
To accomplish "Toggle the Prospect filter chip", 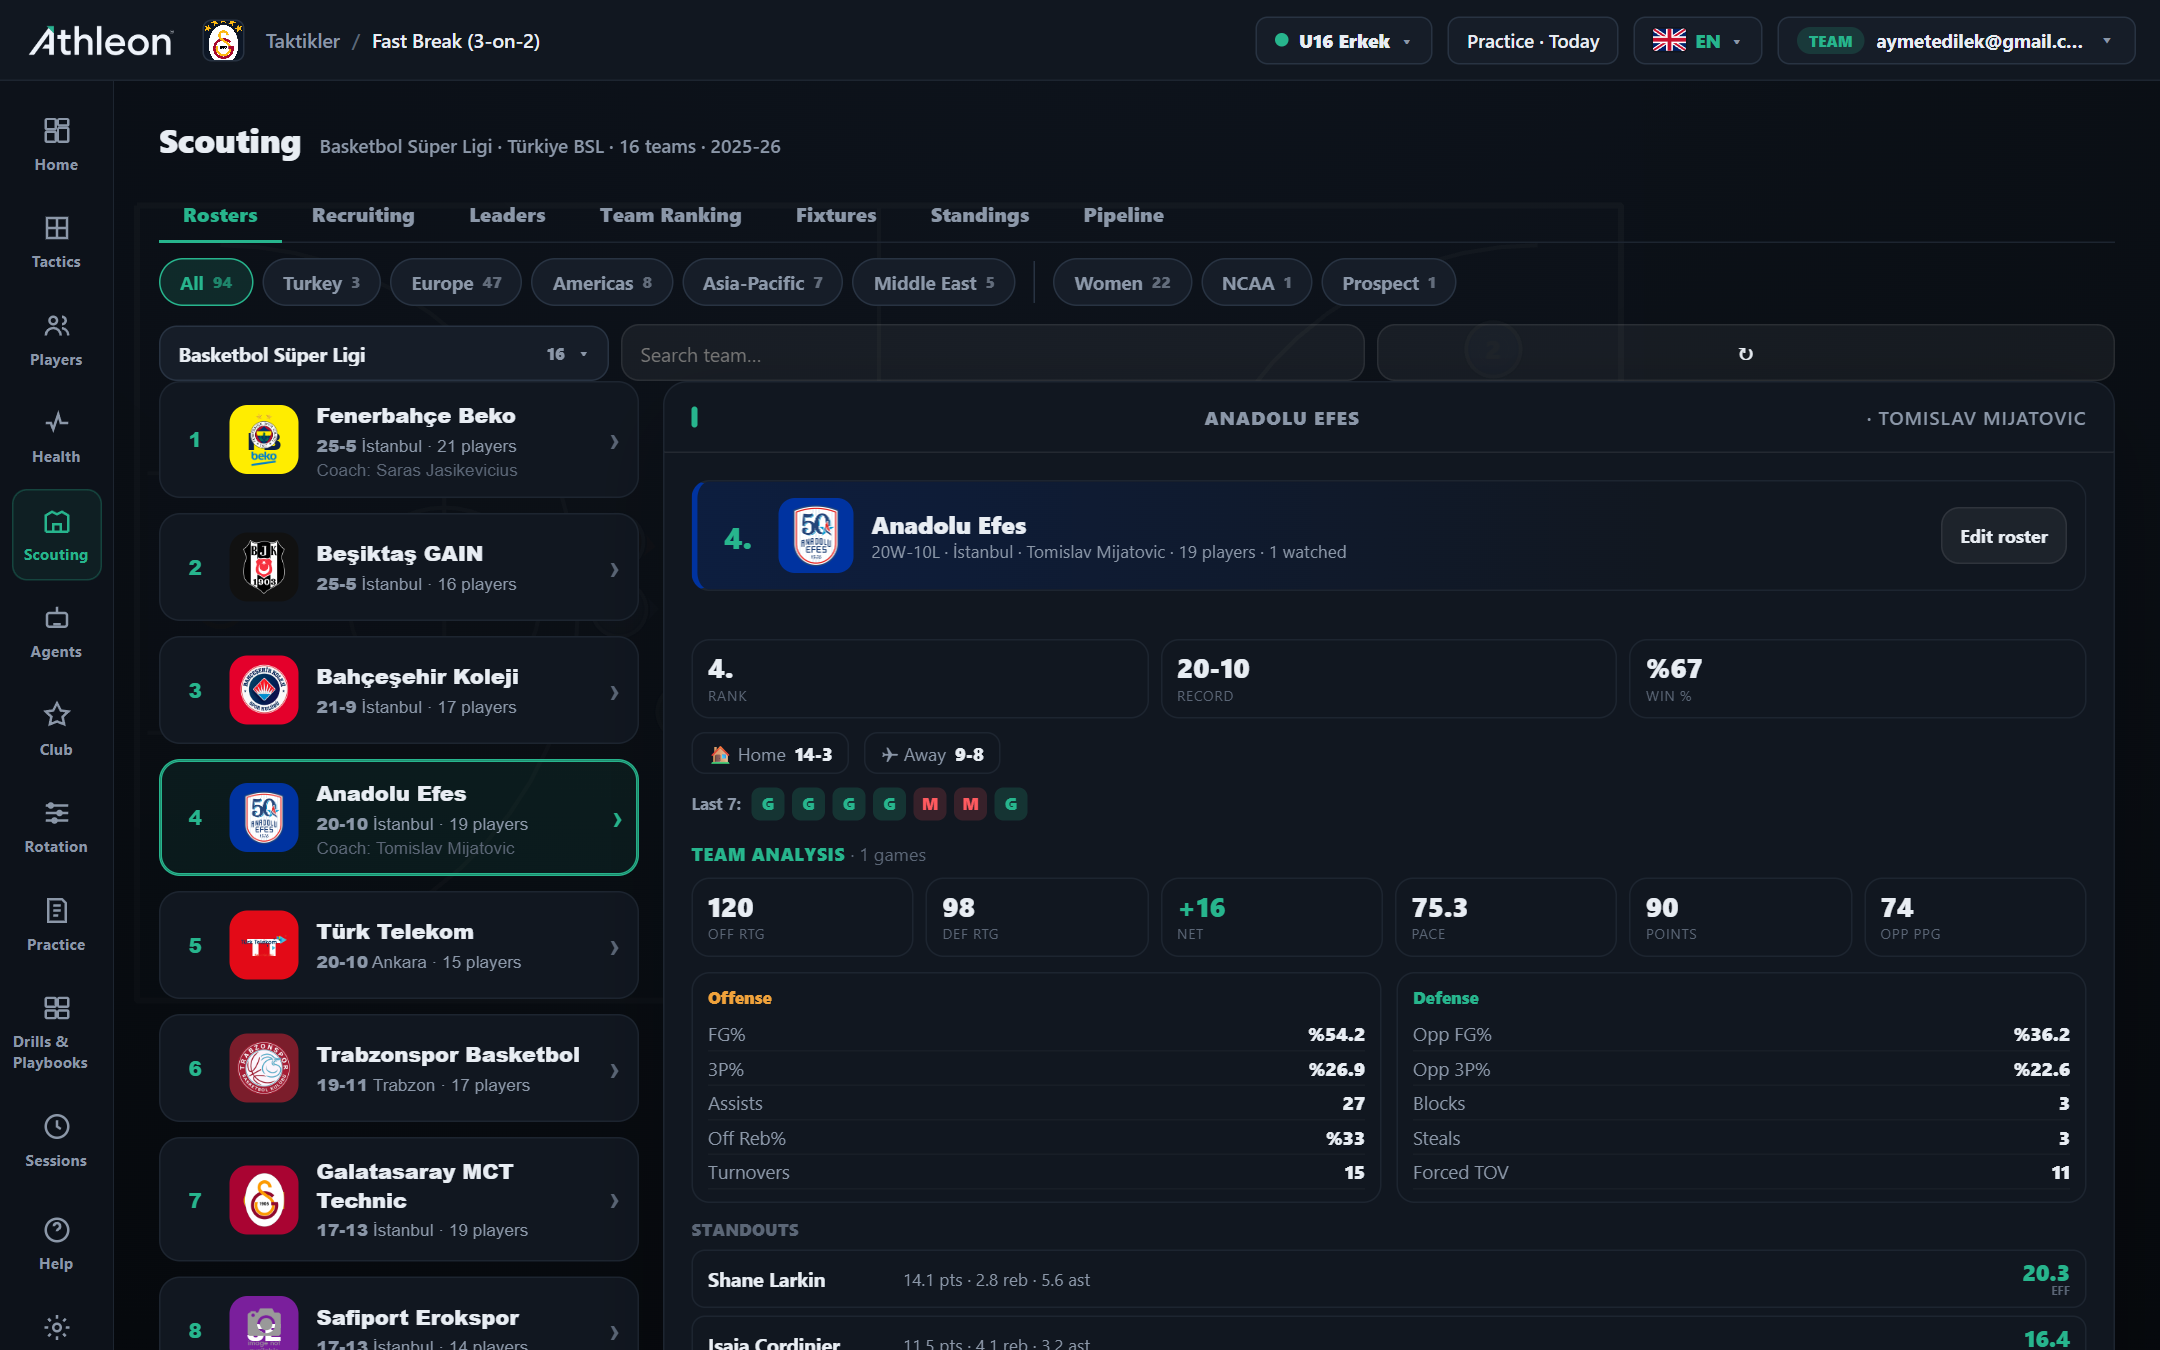I will [1389, 283].
